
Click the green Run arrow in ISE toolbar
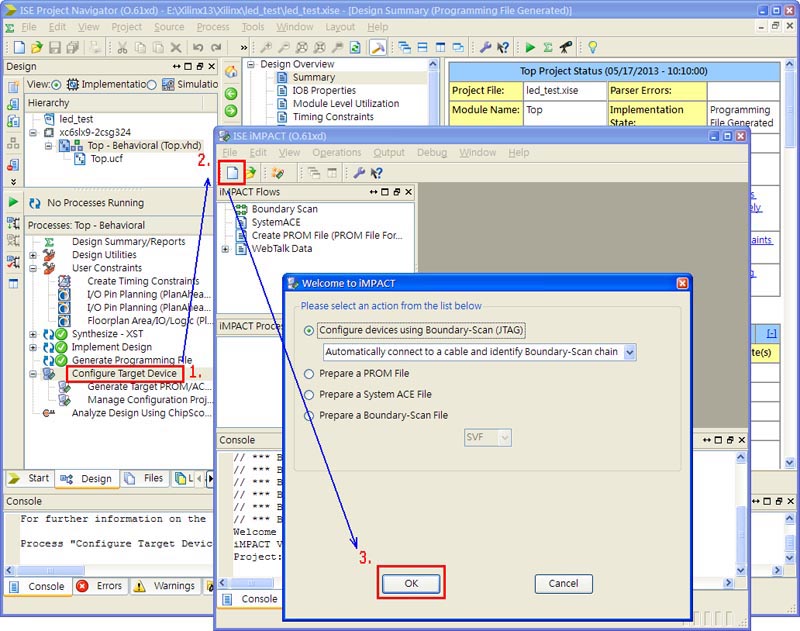tap(530, 47)
